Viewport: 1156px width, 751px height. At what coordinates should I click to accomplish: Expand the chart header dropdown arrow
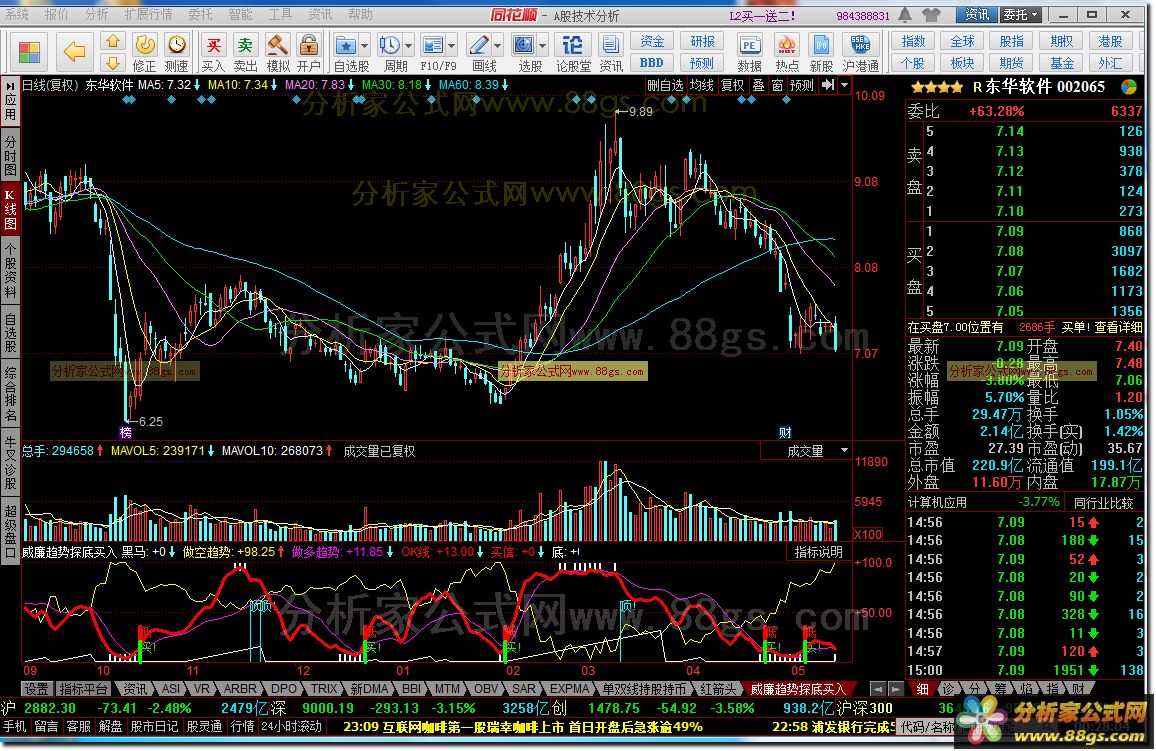pos(845,85)
